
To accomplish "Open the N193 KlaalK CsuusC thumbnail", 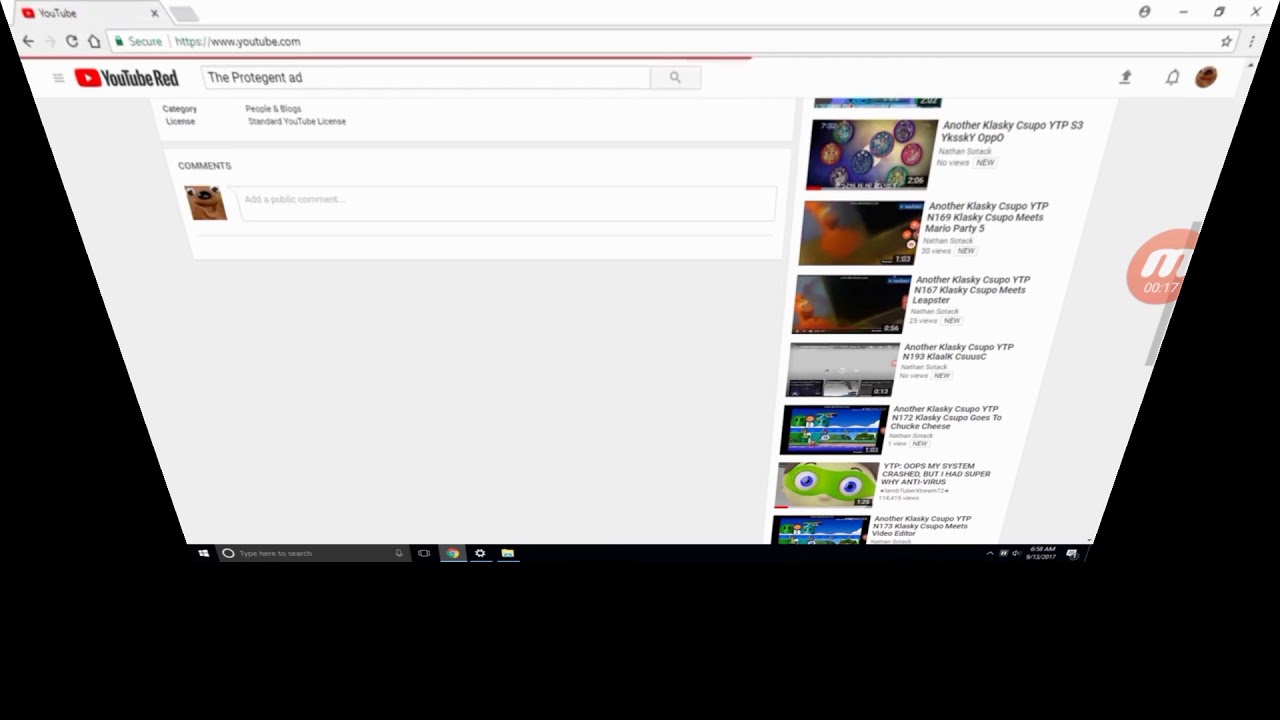I will pyautogui.click(x=842, y=369).
